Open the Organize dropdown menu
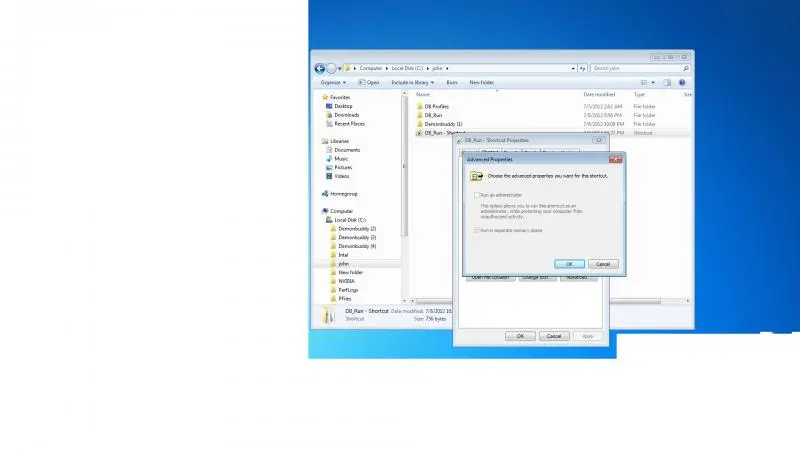Screen dimensions: 800x450 point(333,82)
